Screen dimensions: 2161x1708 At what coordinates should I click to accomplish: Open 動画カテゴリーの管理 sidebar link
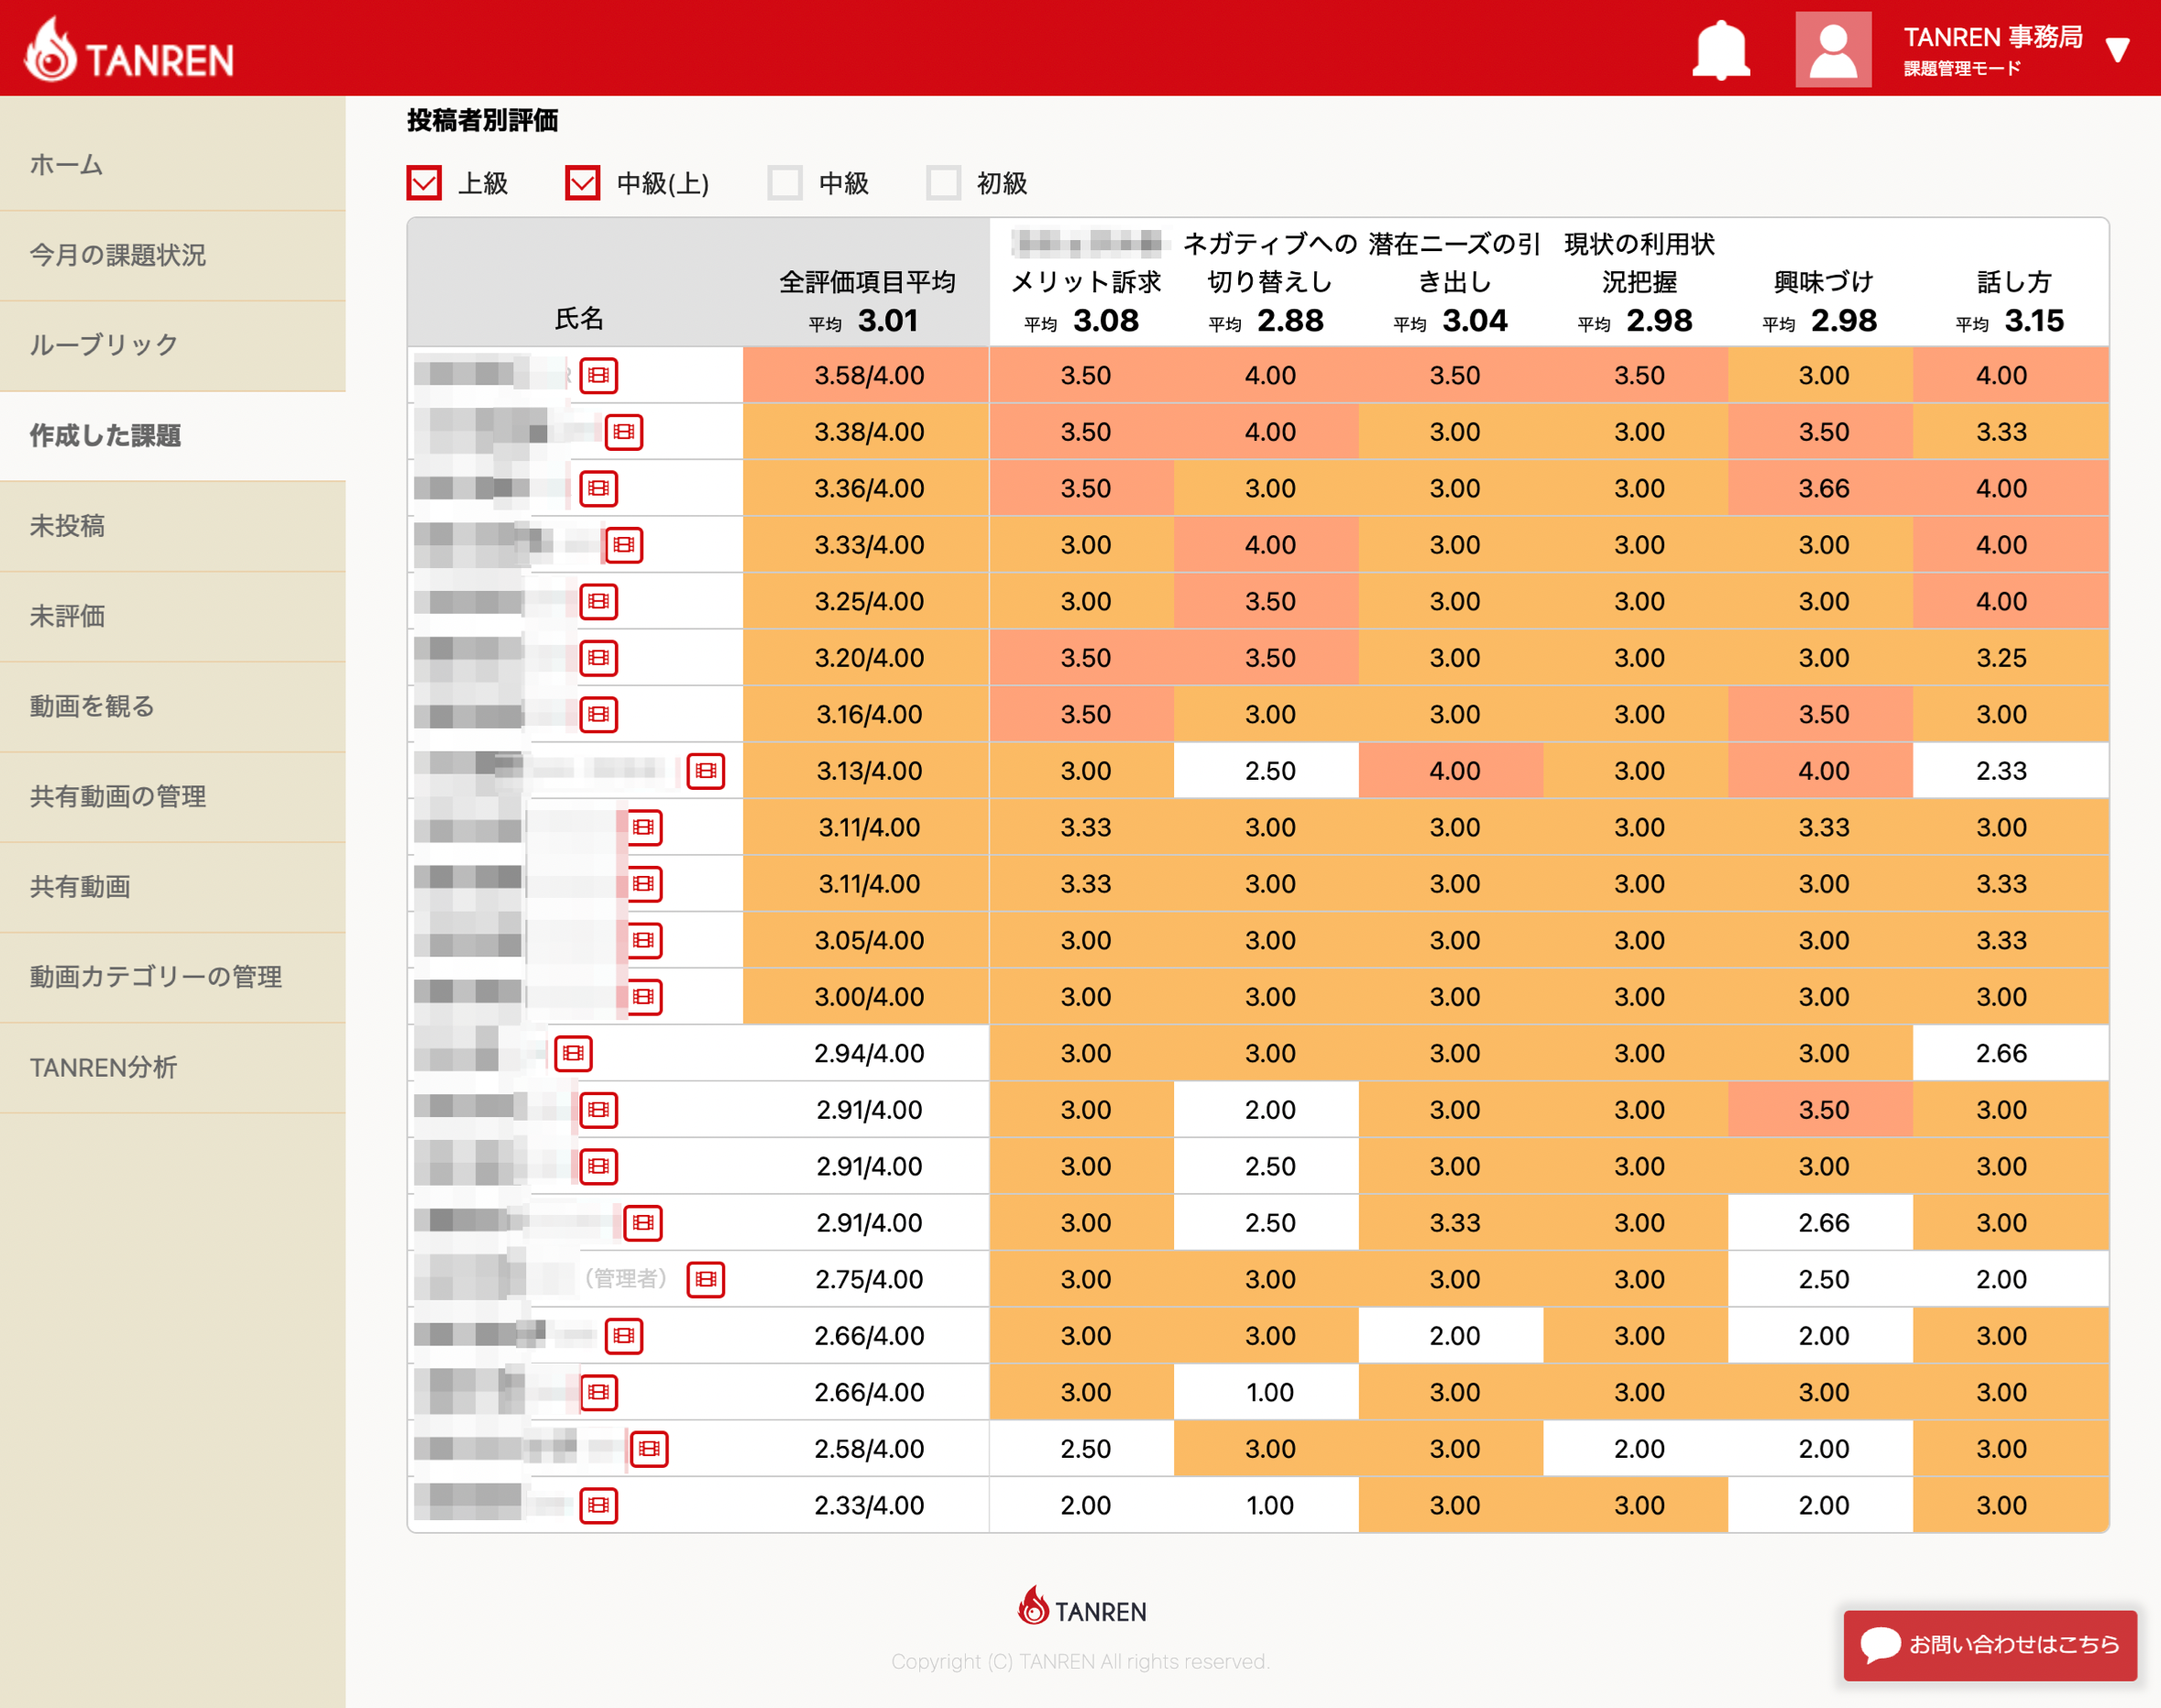point(156,977)
